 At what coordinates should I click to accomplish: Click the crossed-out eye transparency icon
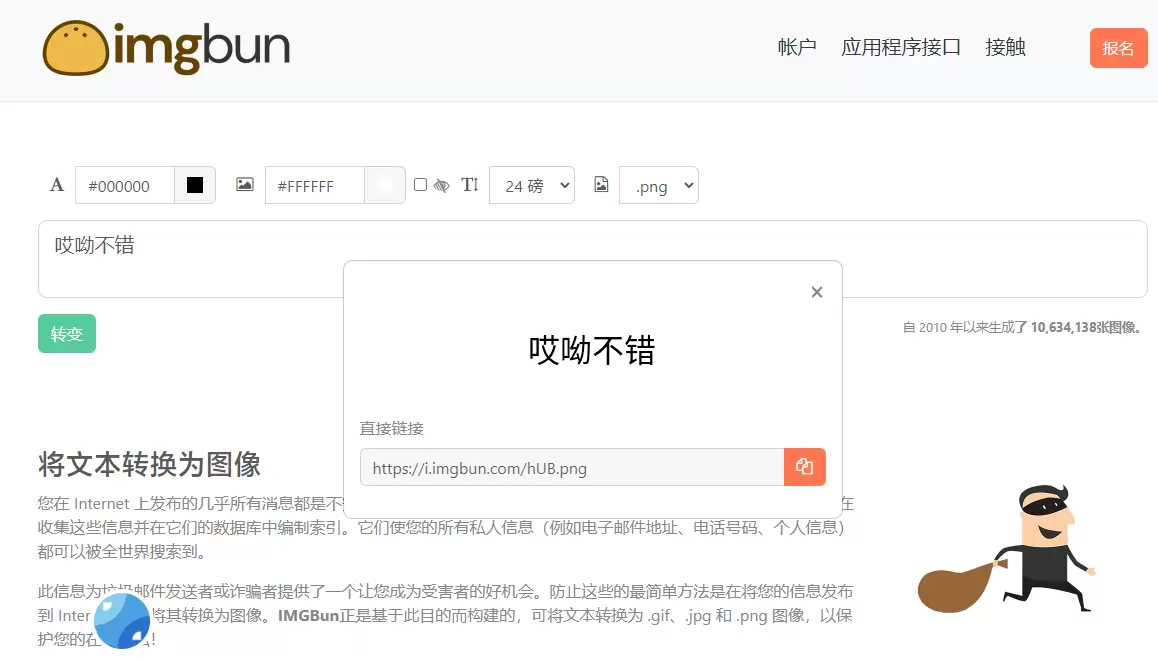pos(442,185)
